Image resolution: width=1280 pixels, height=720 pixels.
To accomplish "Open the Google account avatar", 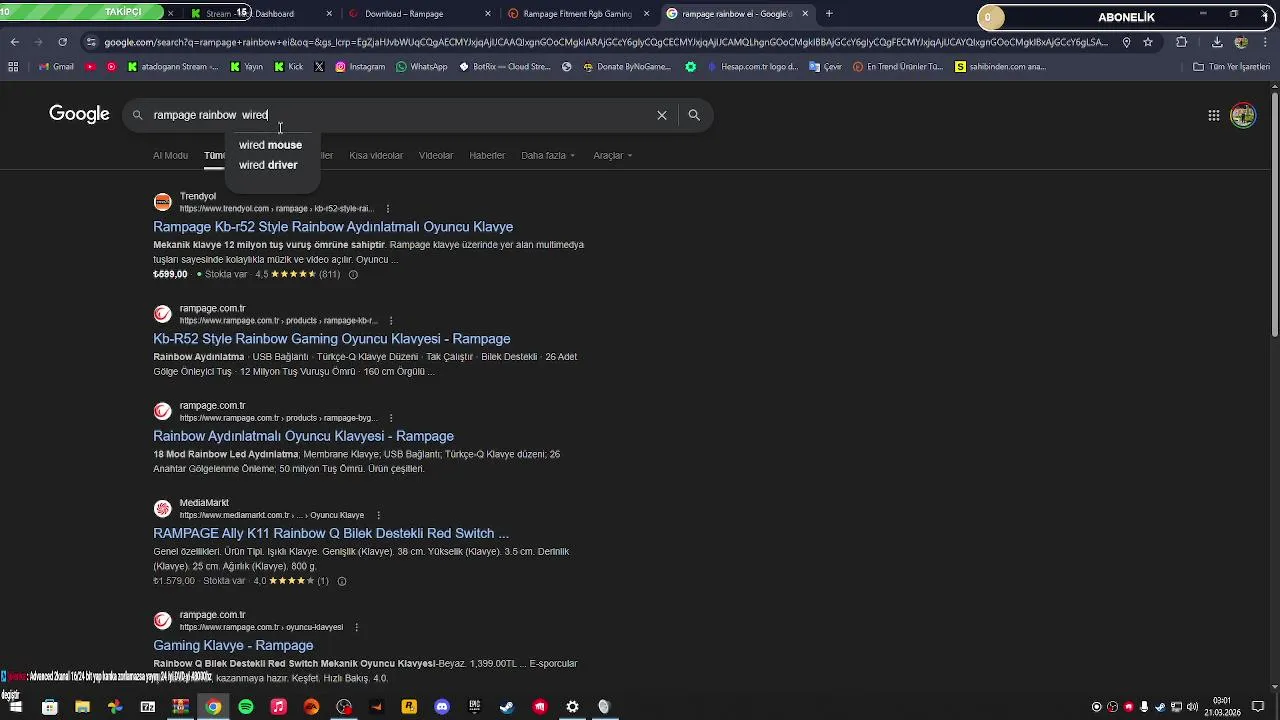I will [x=1243, y=115].
